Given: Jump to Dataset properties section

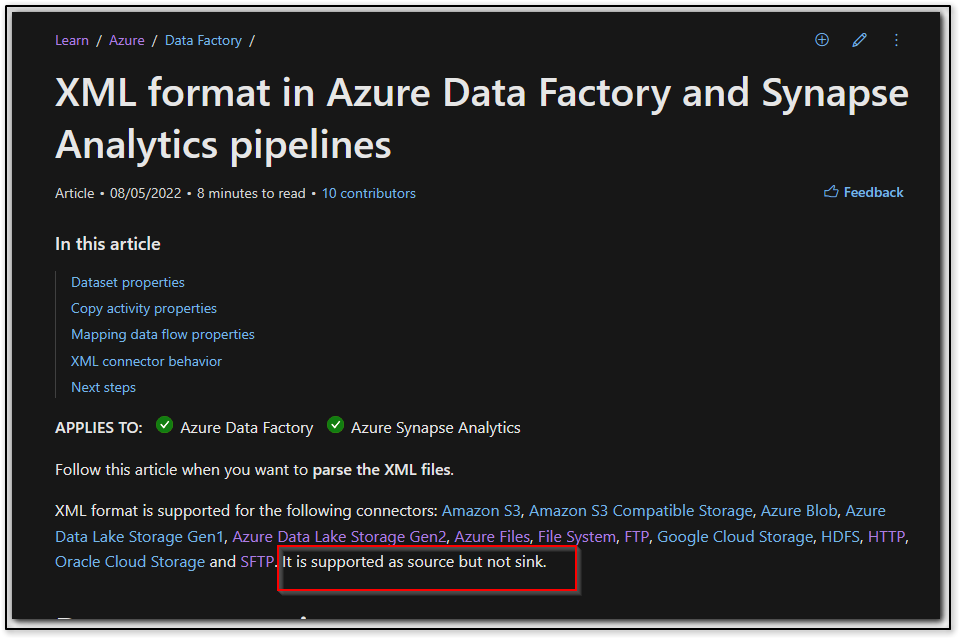Looking at the screenshot, I should [x=128, y=282].
